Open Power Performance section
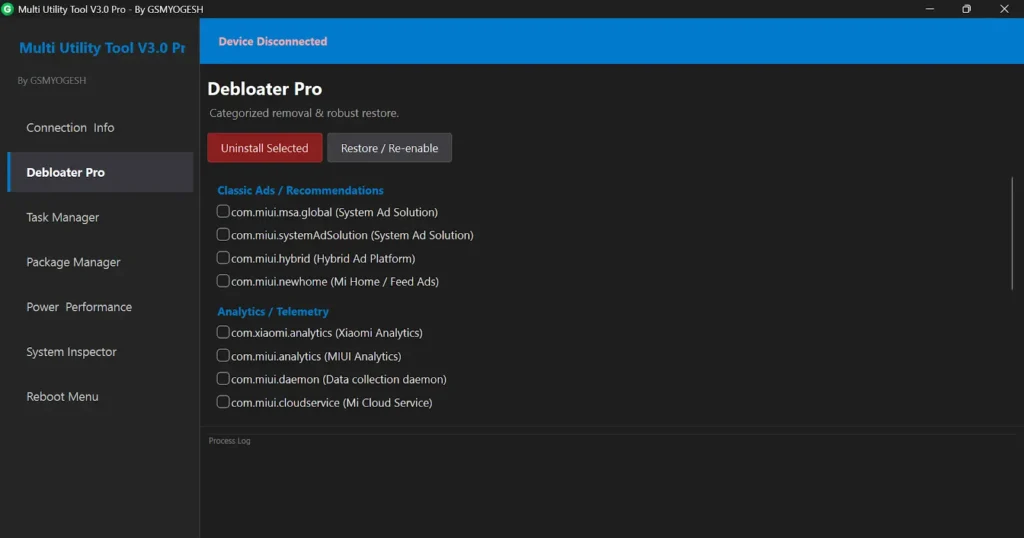This screenshot has height=538, width=1024. (x=100, y=307)
